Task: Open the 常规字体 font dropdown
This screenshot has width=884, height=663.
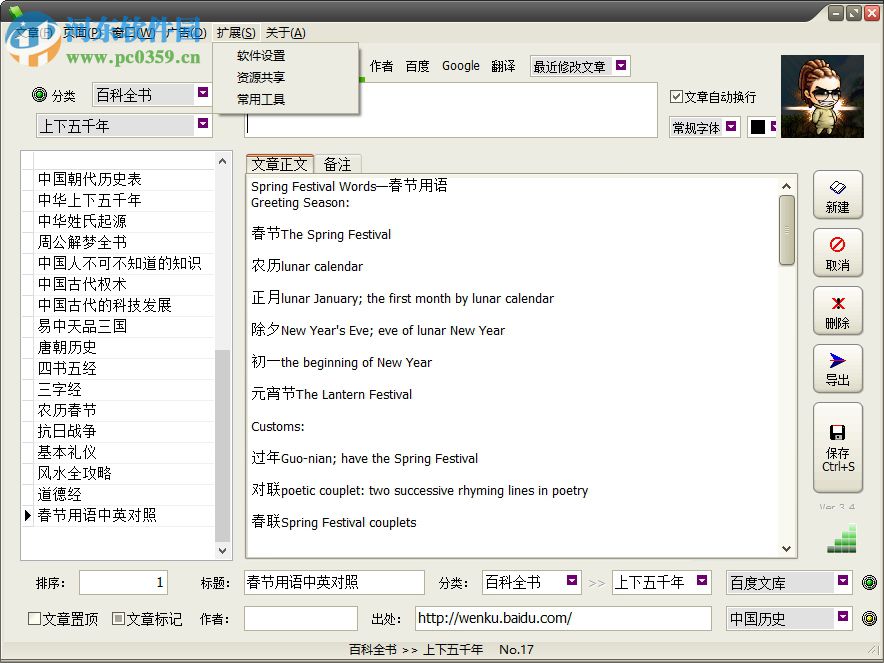Action: point(731,126)
